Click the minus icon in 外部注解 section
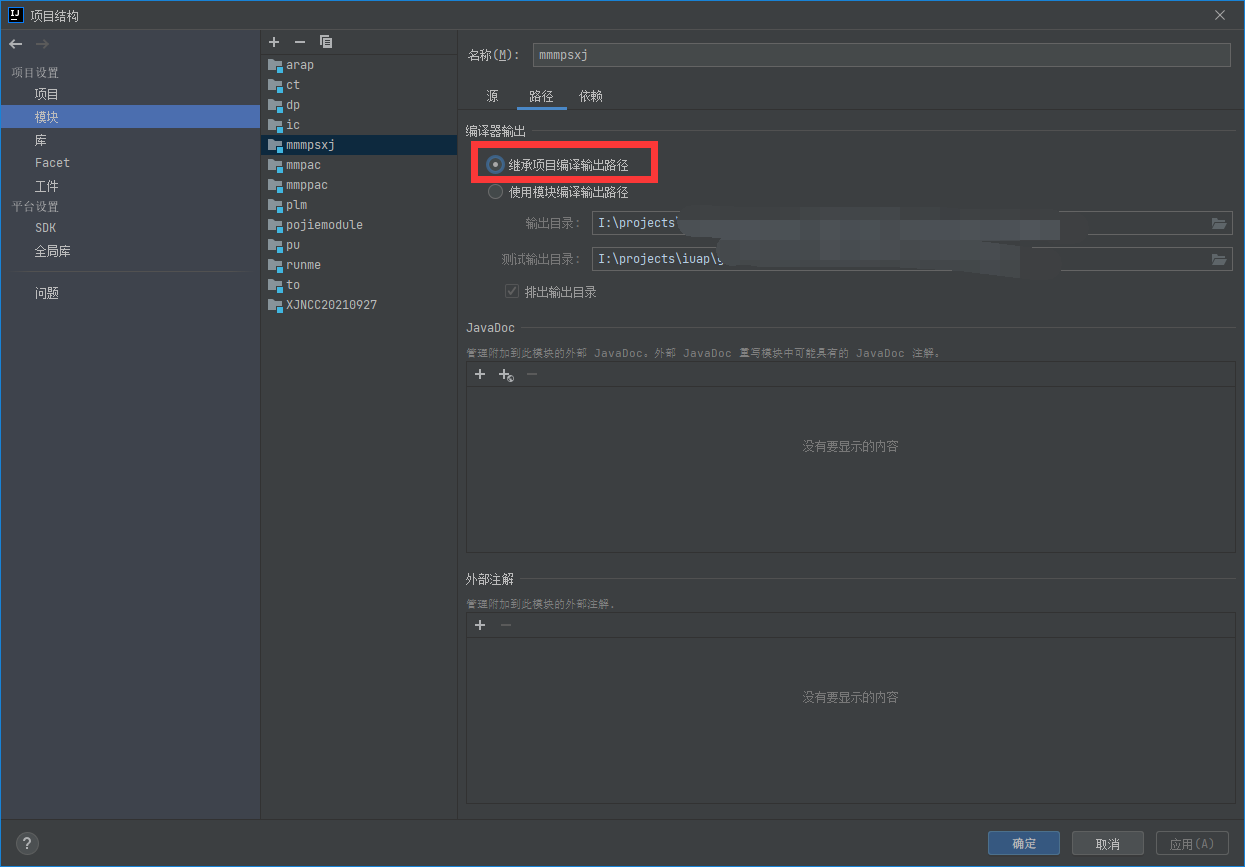The height and width of the screenshot is (867, 1245). tap(506, 625)
